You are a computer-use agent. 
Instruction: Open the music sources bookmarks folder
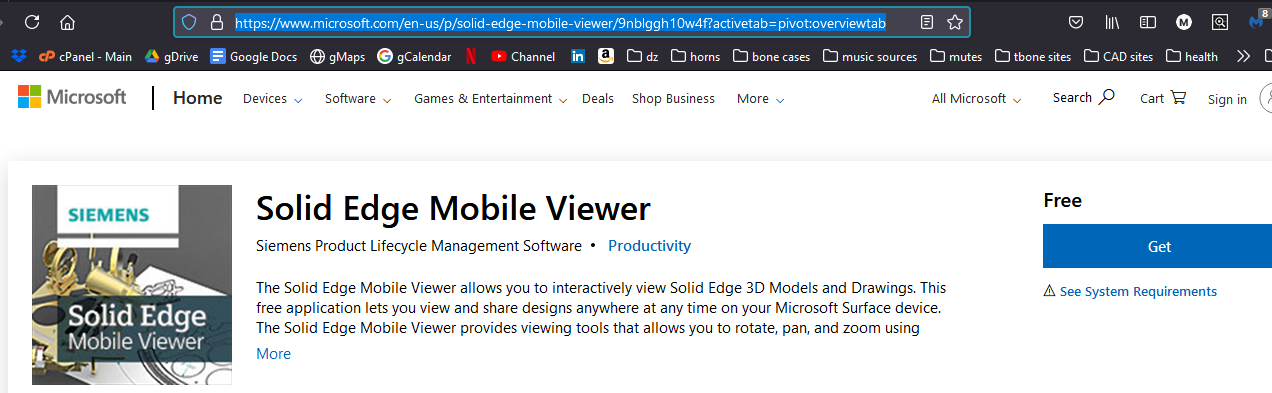(x=869, y=57)
